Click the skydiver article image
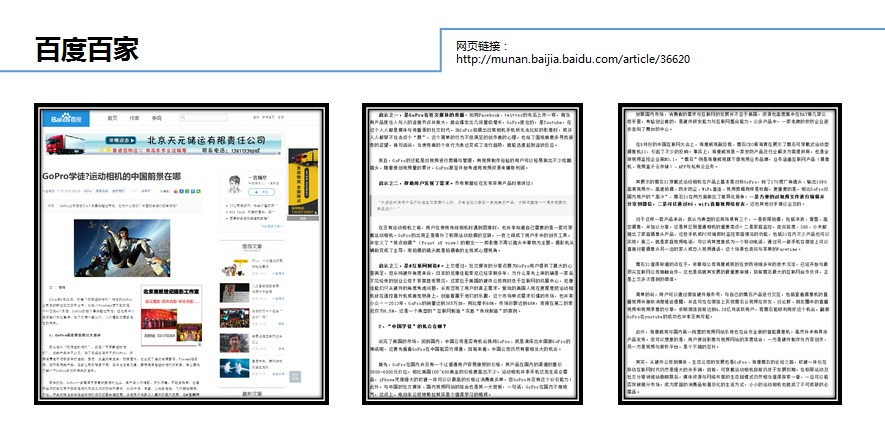Screen dimensions: 885x439 122,248
